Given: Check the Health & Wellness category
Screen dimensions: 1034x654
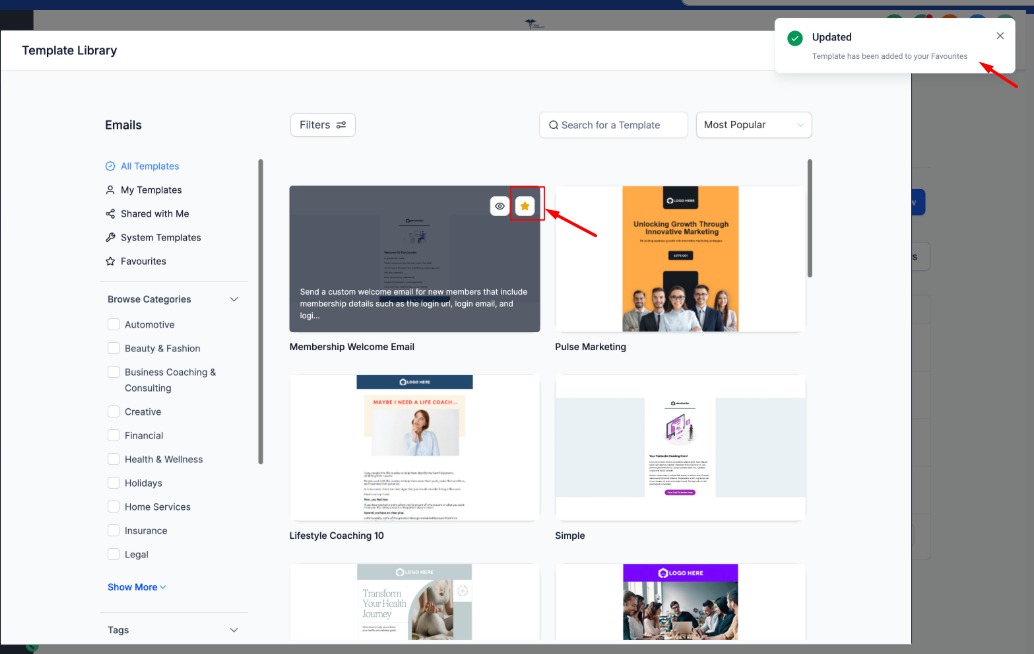Looking at the screenshot, I should pos(113,459).
